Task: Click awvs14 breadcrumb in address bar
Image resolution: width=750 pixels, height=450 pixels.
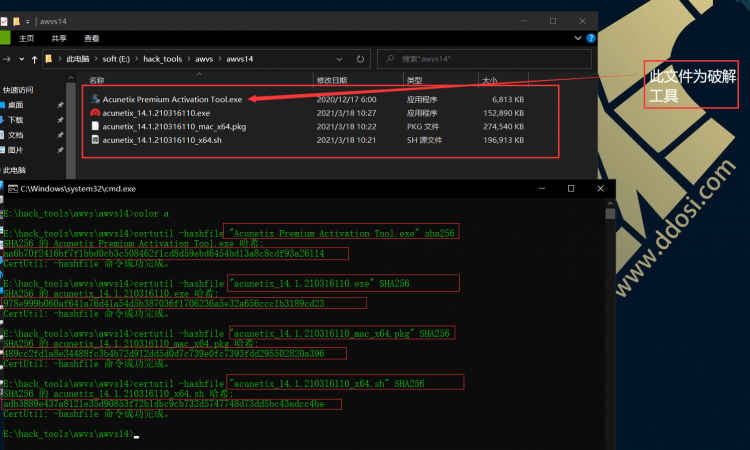Action: 240,59
